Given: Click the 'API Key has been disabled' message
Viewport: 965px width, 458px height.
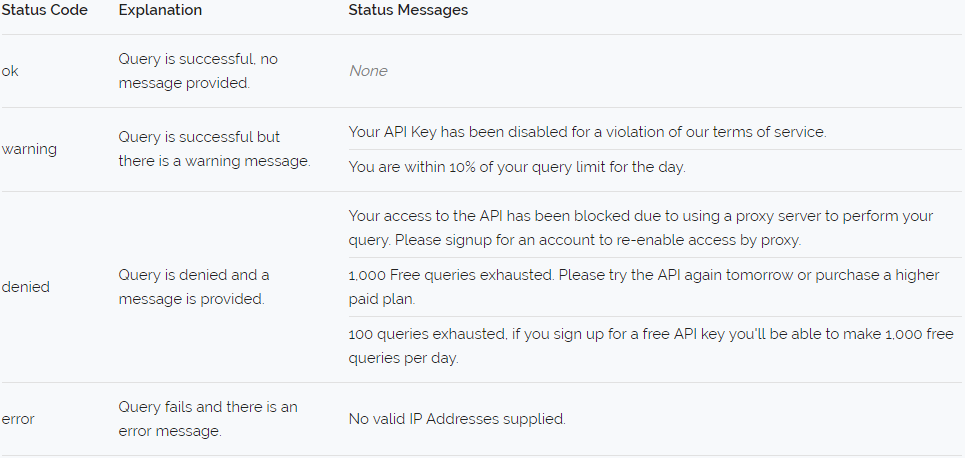Looking at the screenshot, I should coord(587,132).
